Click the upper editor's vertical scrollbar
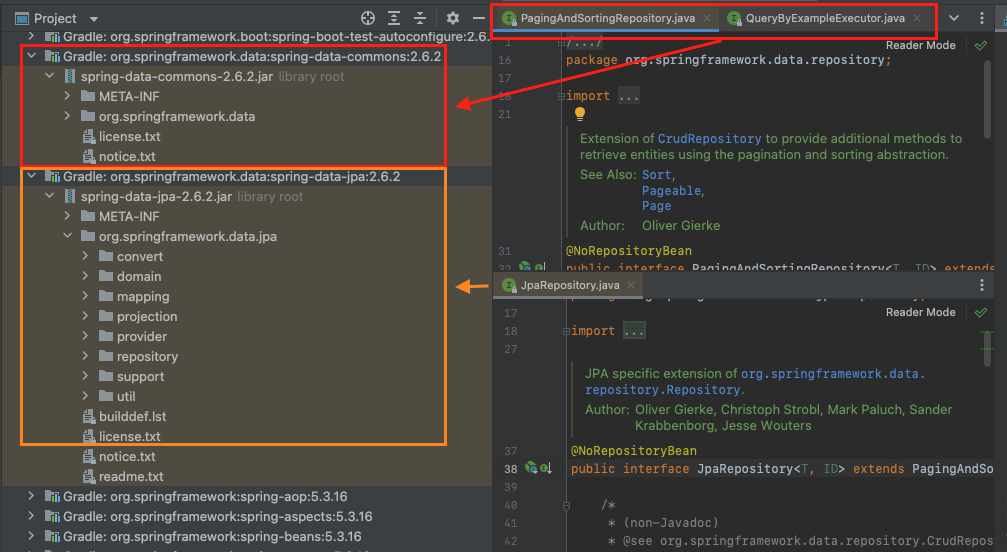This screenshot has width=1007, height=552. [x=987, y=99]
